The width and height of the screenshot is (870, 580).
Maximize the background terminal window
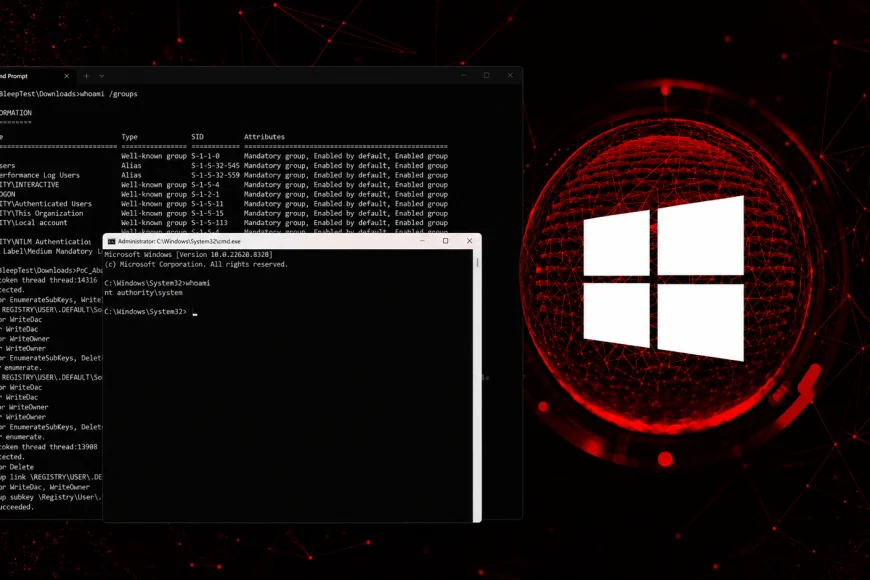[x=487, y=75]
